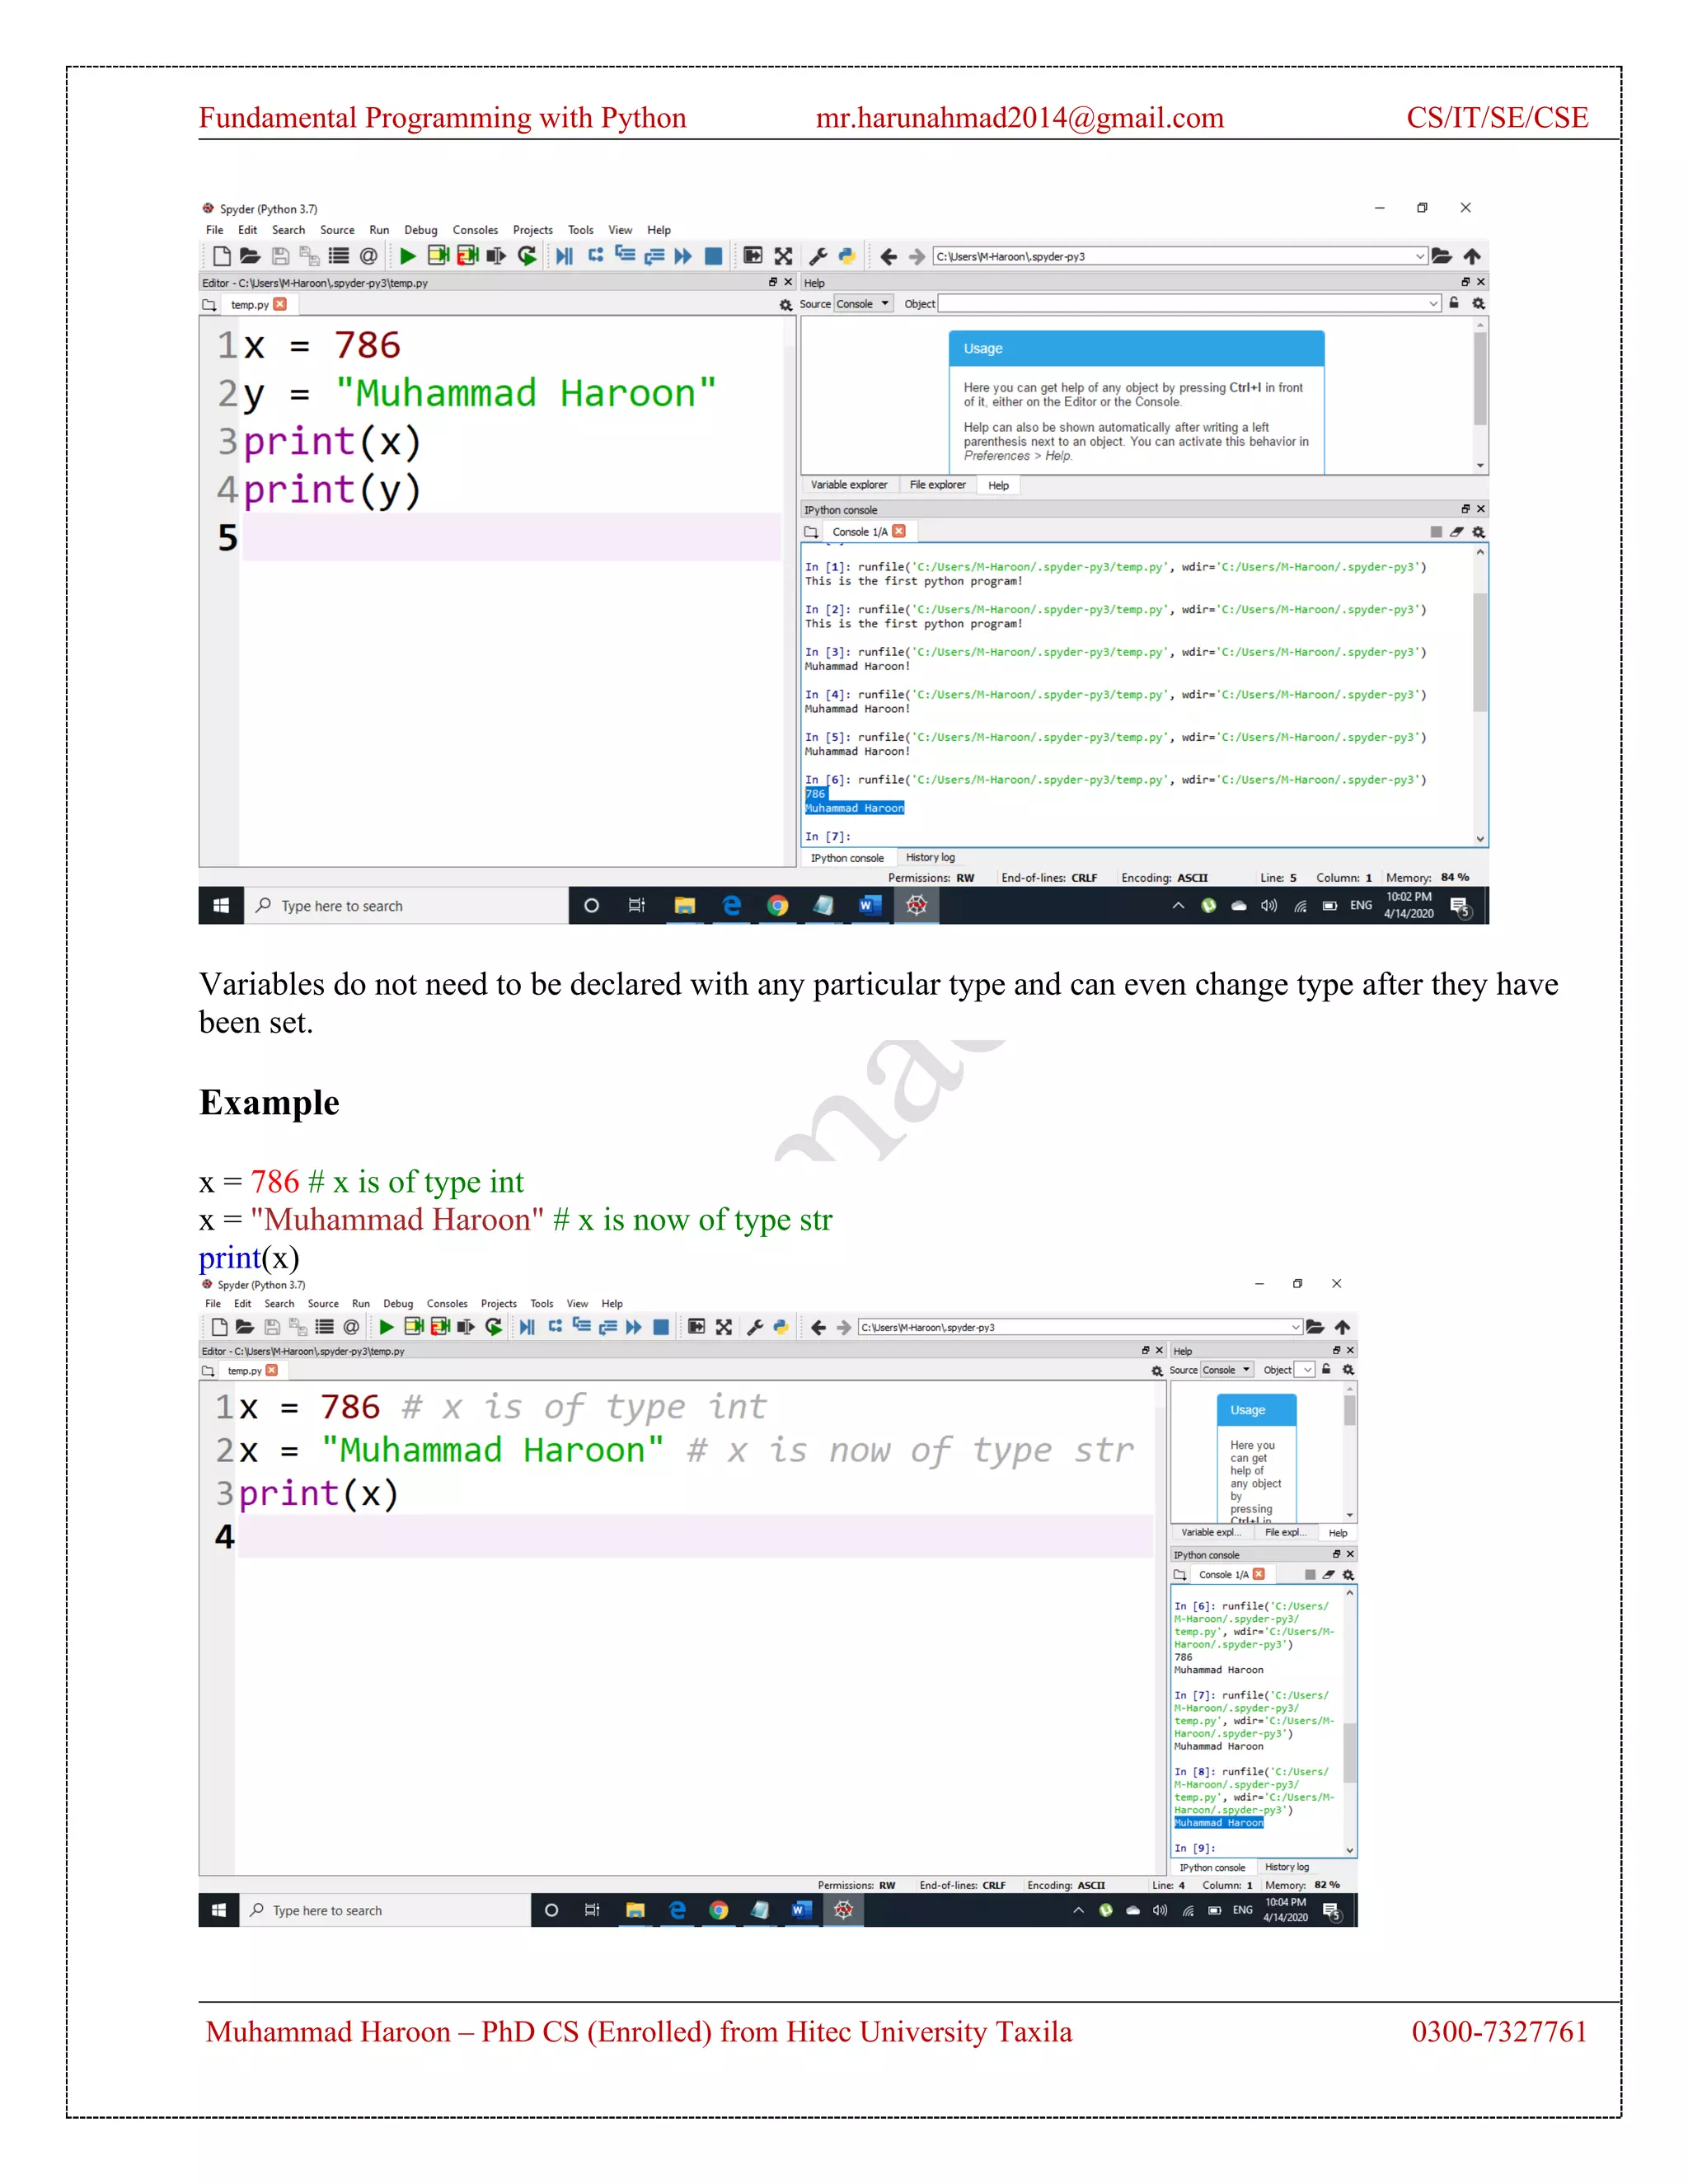This screenshot has height=2184, width=1688.
Task: Toggle Help pane lock icon in lower Spyder
Action: tap(1326, 1369)
